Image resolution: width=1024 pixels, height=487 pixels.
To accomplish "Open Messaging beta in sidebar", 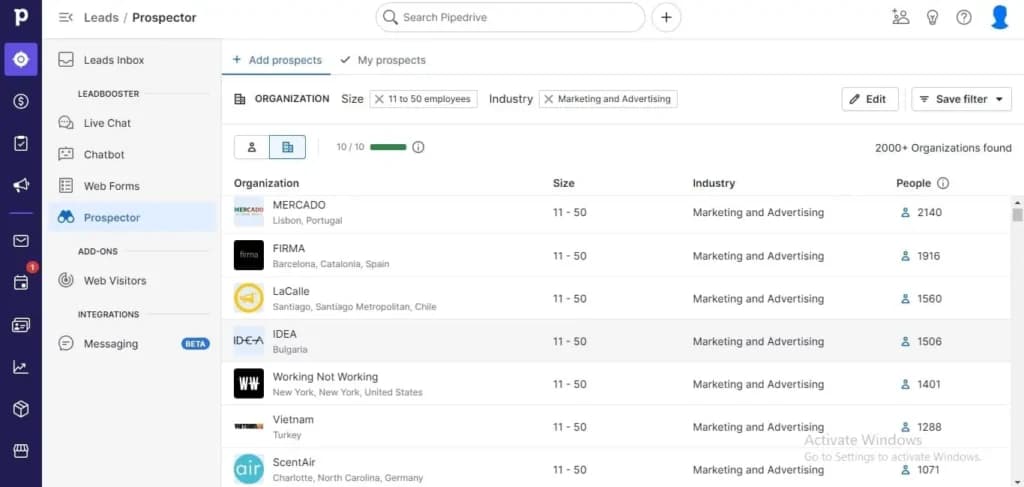I will click(132, 344).
